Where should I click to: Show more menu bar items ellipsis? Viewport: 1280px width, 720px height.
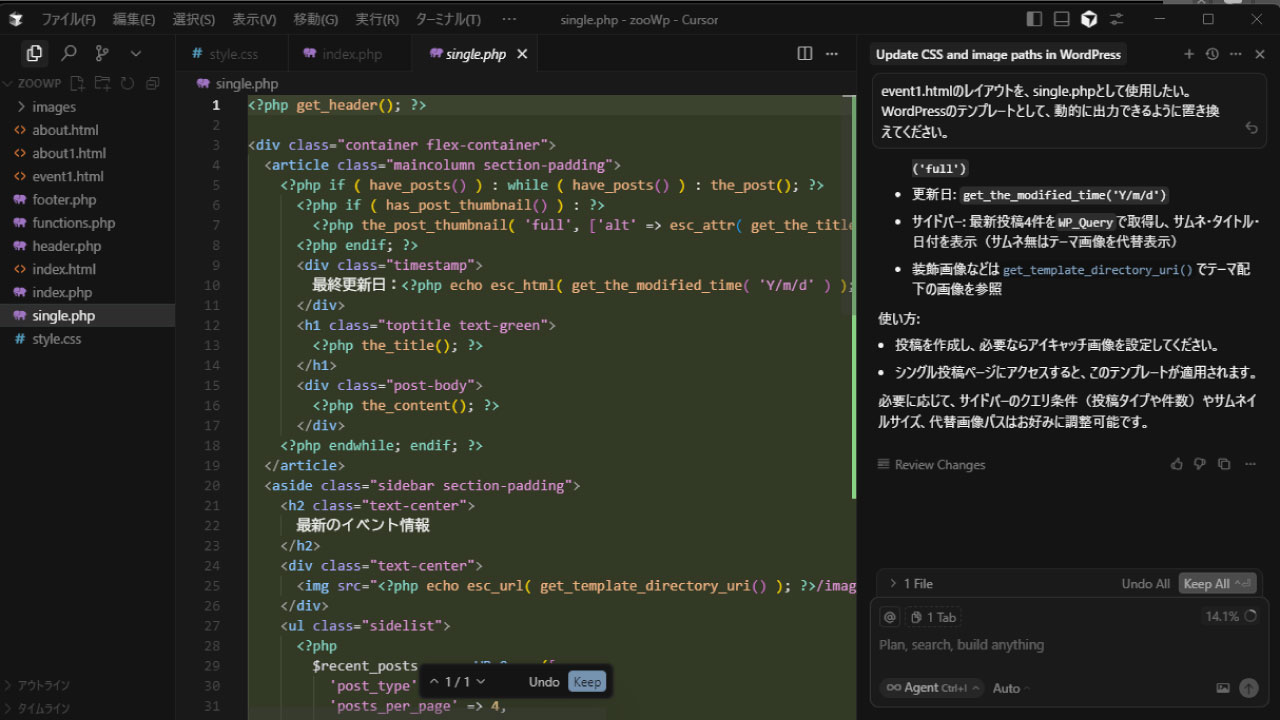(509, 19)
